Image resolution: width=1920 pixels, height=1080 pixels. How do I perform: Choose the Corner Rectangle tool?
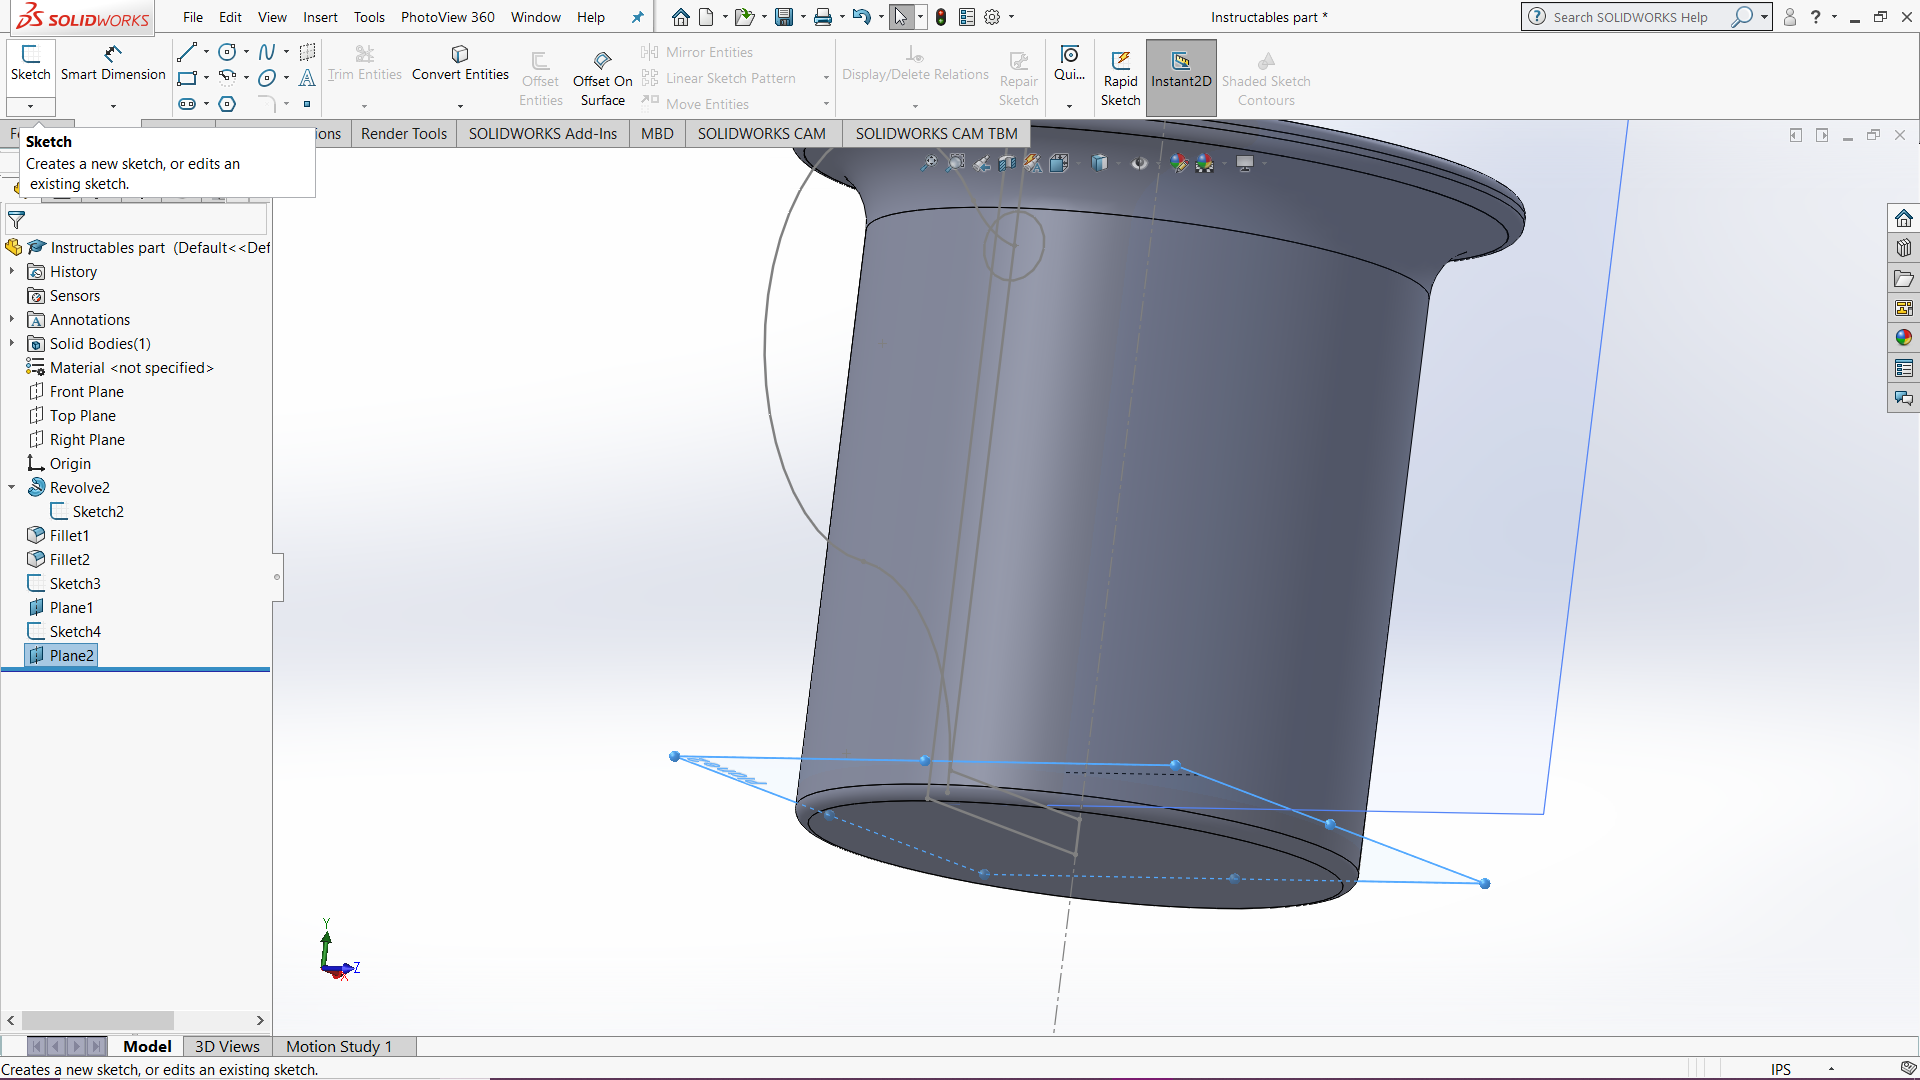pyautogui.click(x=187, y=78)
